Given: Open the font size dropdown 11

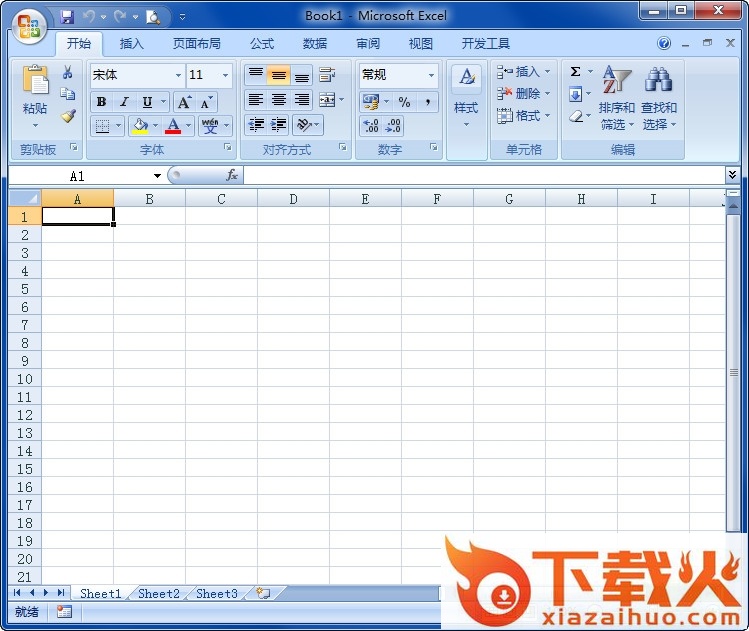Looking at the screenshot, I should (x=225, y=75).
